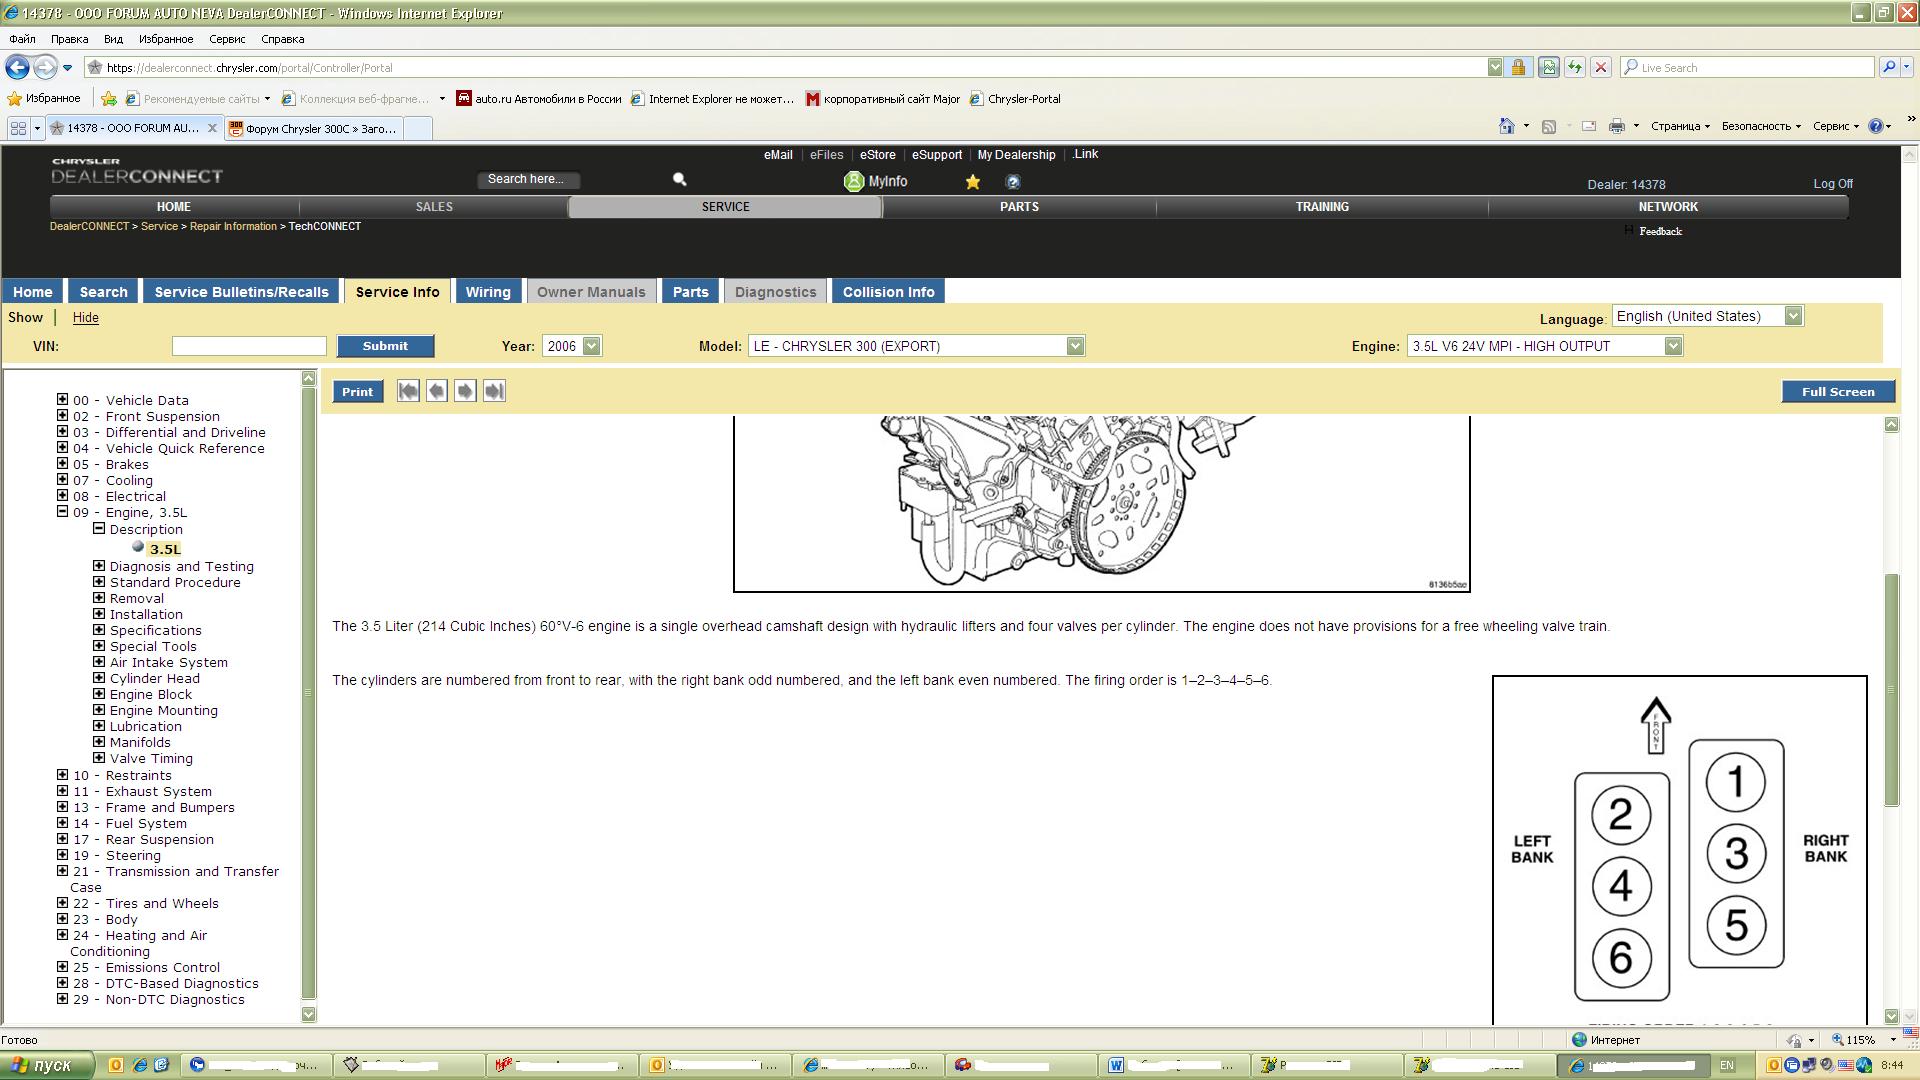This screenshot has width=1920, height=1080.
Task: Click the VIN input field
Action: coord(249,346)
